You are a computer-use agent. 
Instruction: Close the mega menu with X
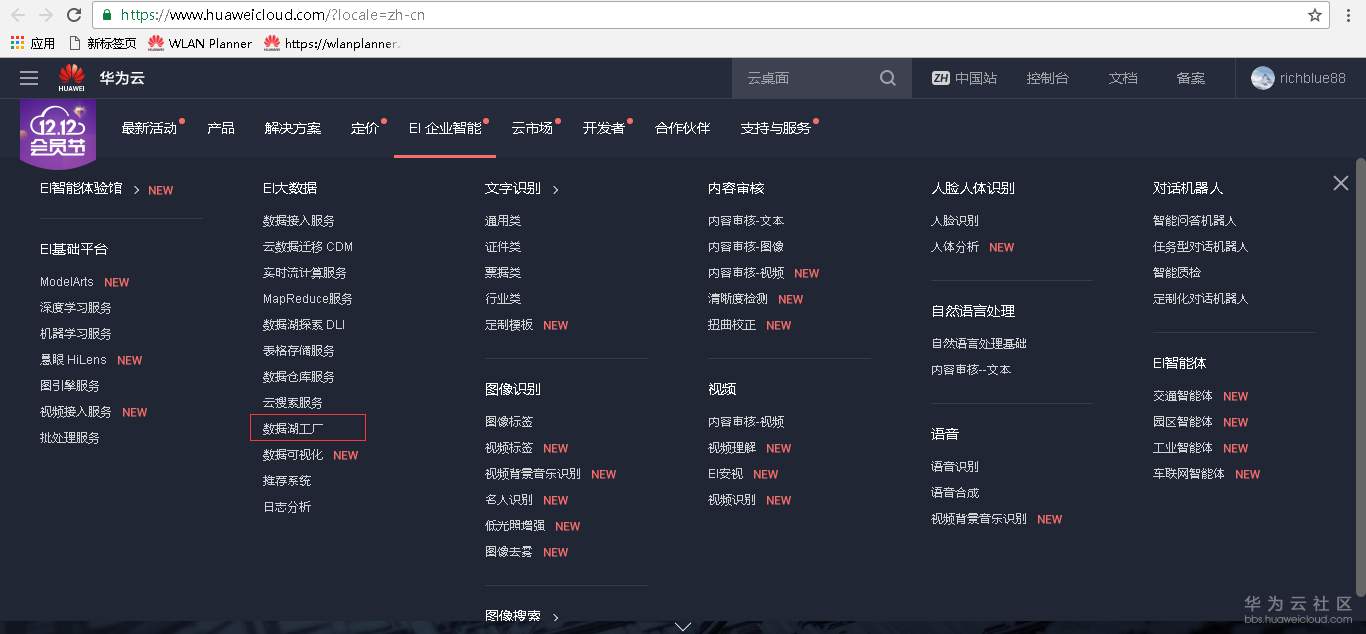(x=1341, y=183)
